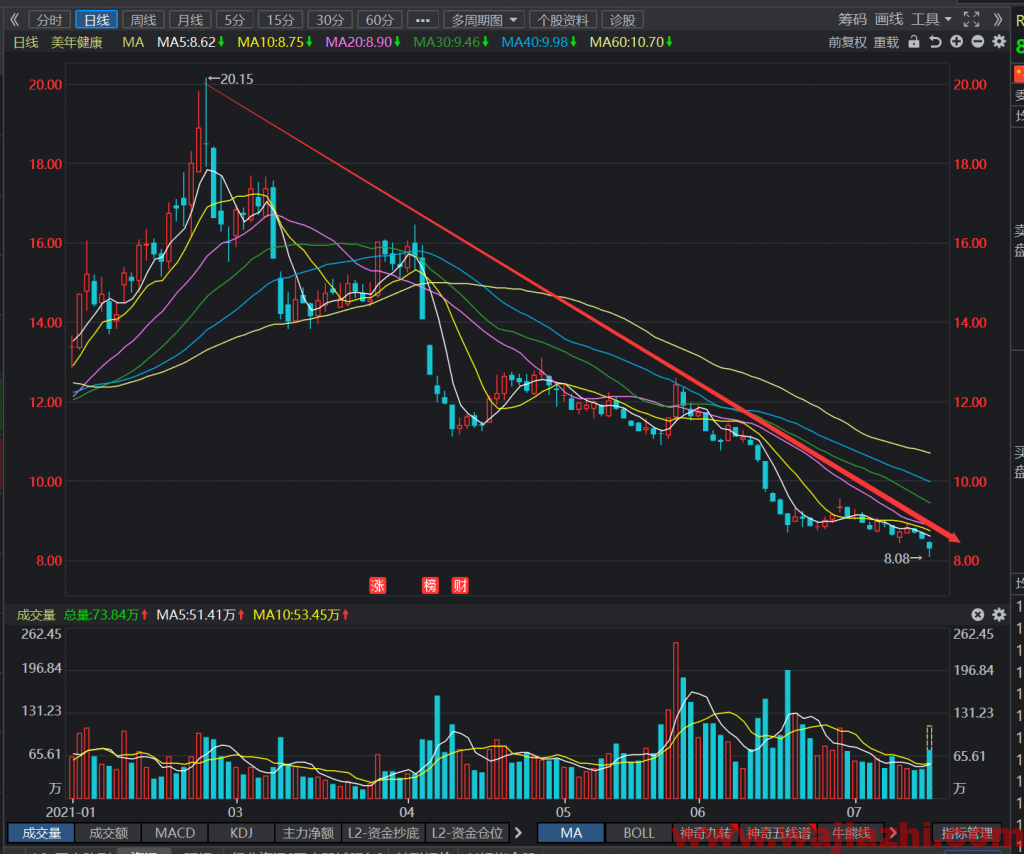This screenshot has width=1024, height=854.
Task: Close the volume sub-chart panel
Action: click(978, 614)
